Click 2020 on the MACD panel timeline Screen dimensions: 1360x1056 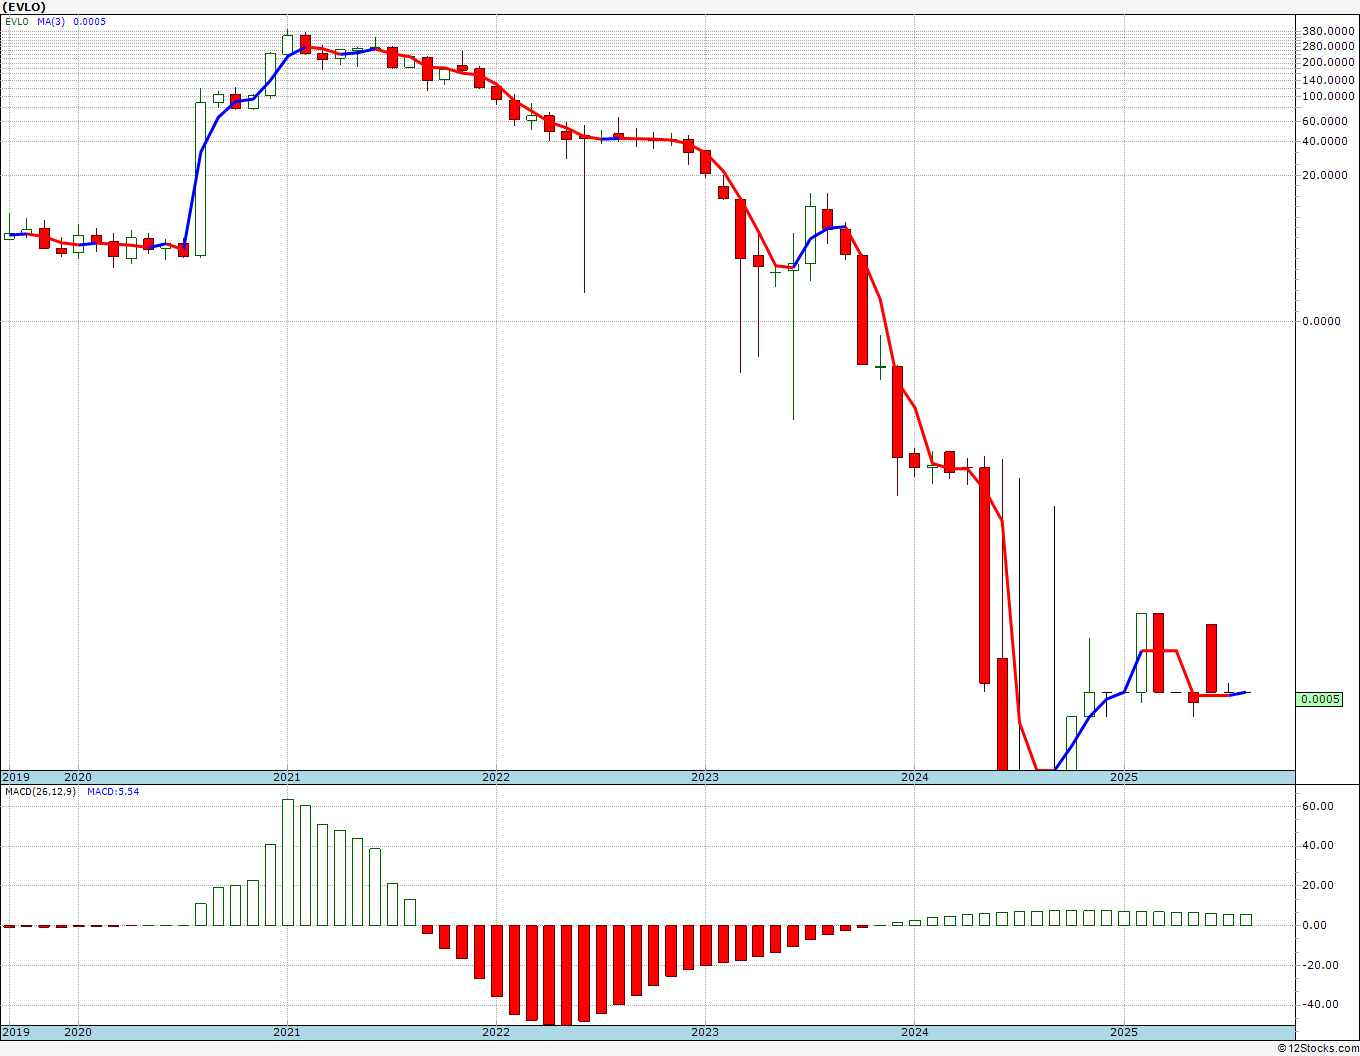(x=78, y=1032)
